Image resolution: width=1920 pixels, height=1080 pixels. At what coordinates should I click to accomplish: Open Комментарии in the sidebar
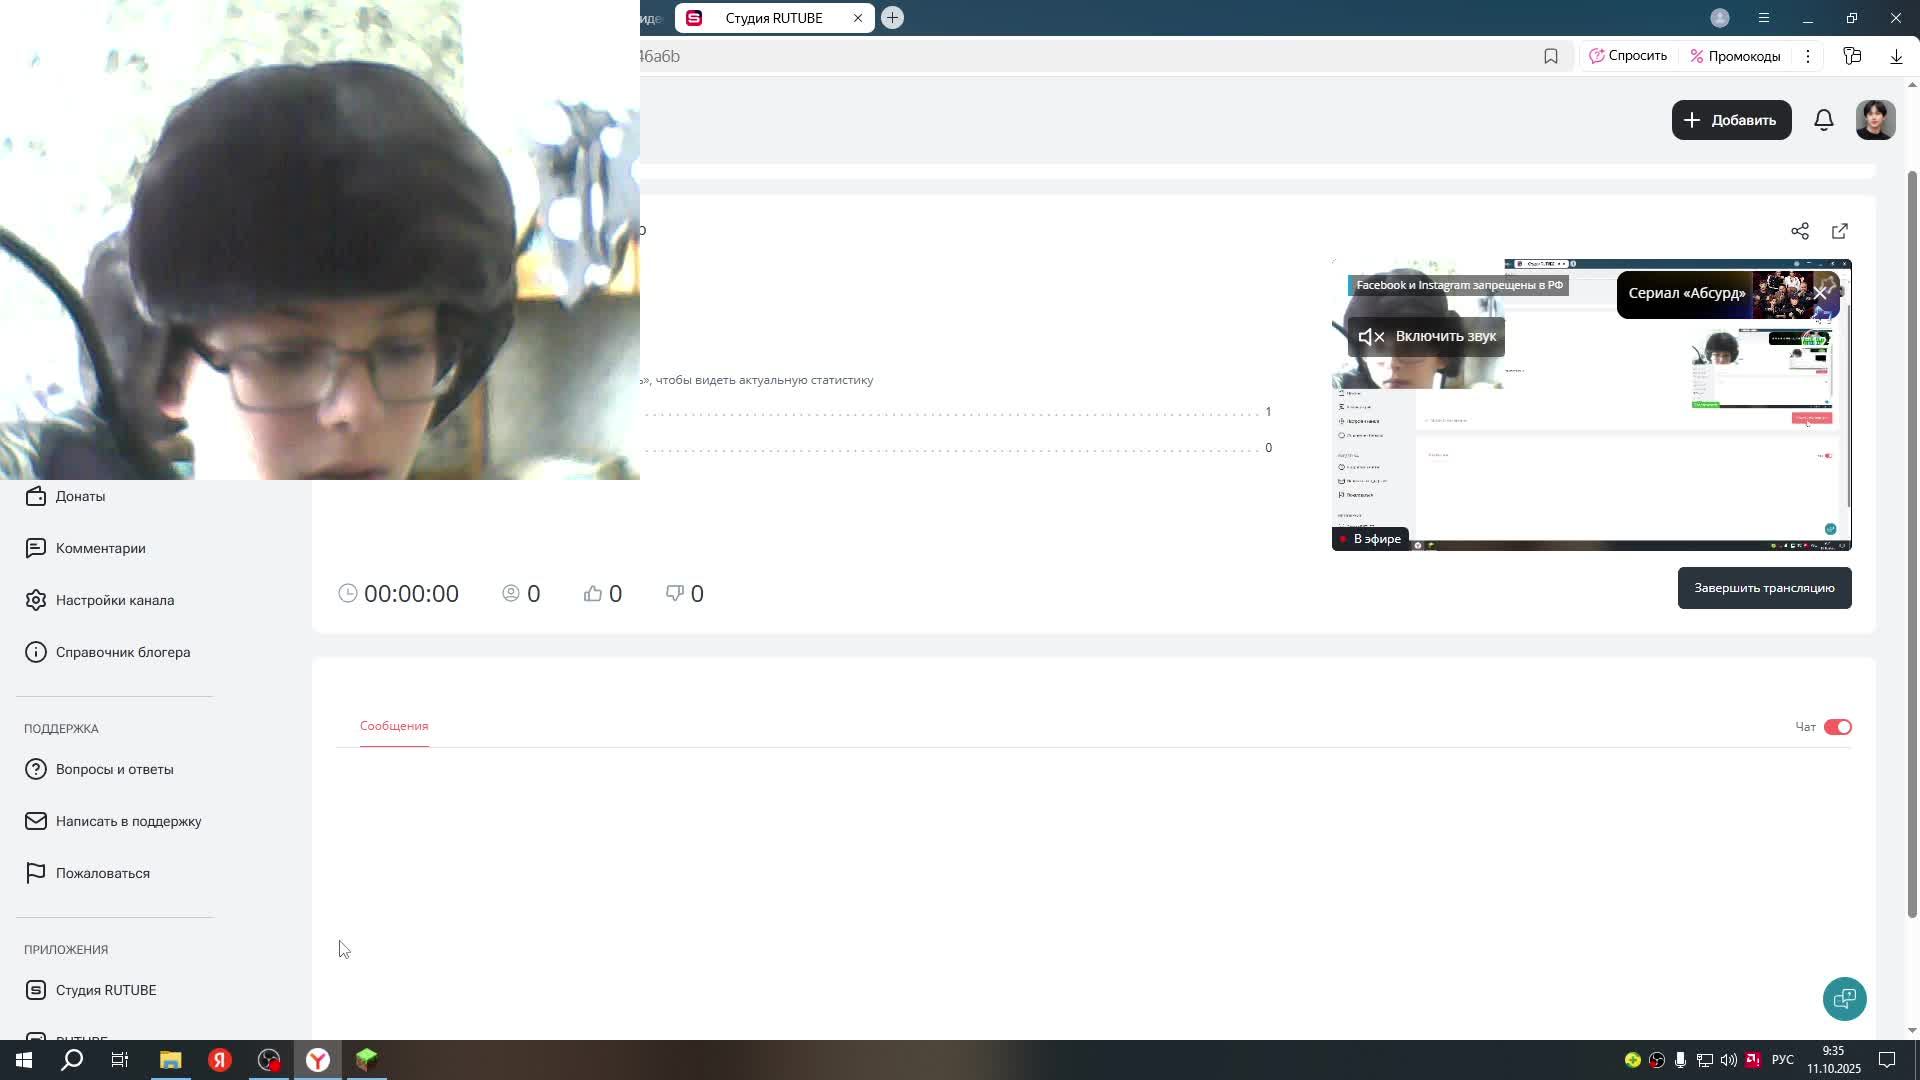click(100, 548)
